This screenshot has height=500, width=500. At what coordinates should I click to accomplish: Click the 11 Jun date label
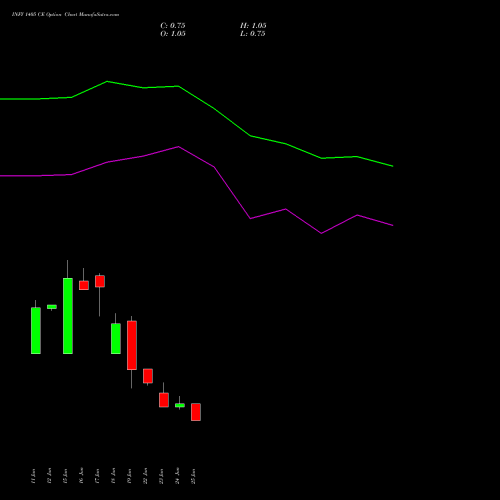click(x=33, y=476)
